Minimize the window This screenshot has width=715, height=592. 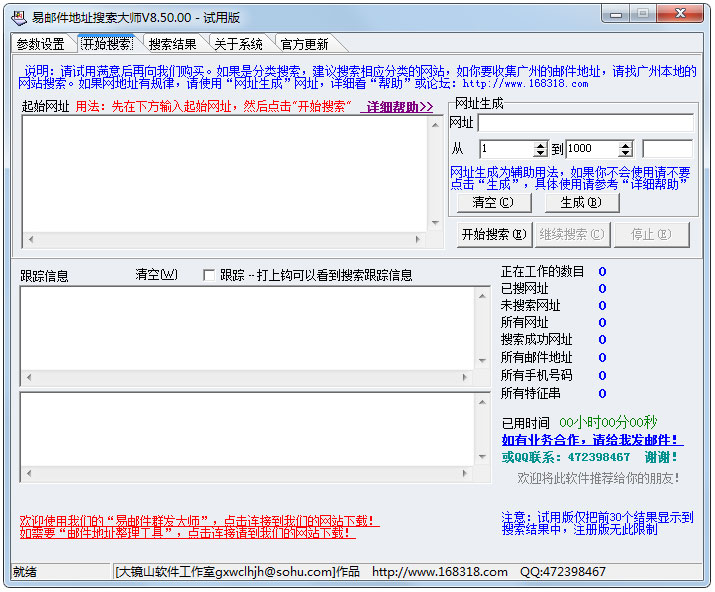click(616, 14)
